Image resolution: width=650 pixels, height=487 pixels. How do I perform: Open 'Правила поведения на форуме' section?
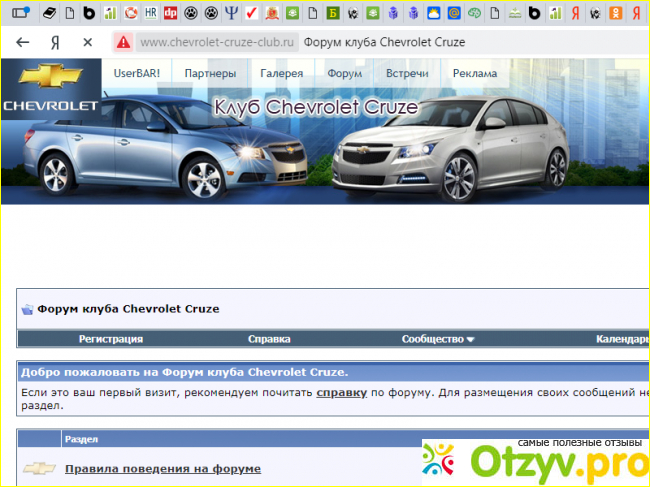tap(162, 468)
